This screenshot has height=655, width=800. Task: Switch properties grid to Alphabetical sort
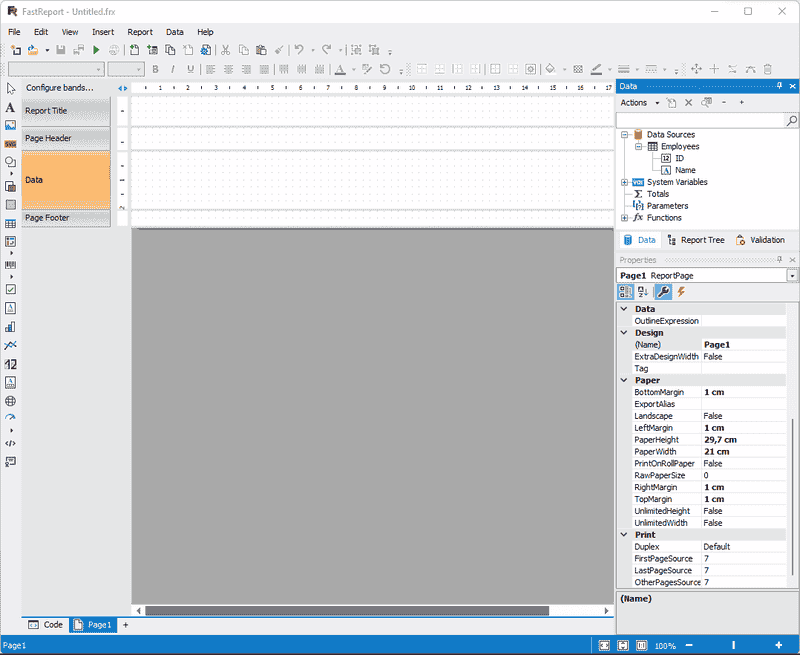tap(643, 292)
